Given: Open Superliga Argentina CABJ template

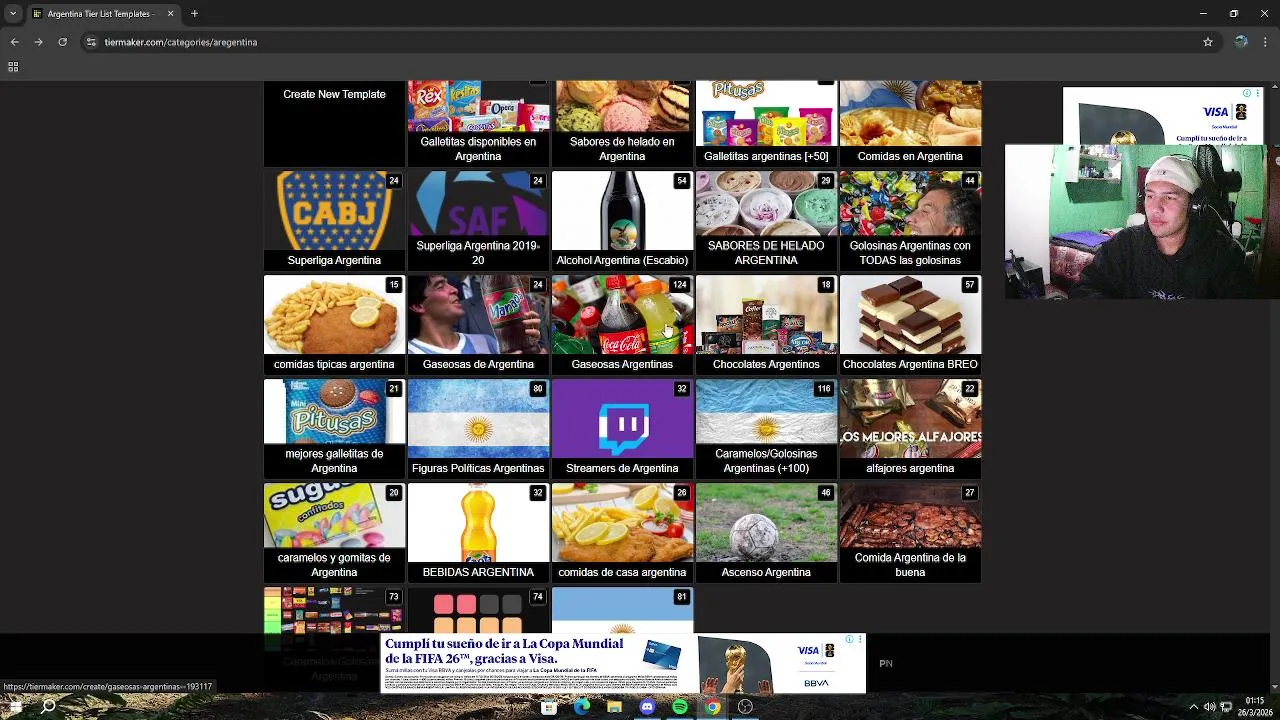Looking at the screenshot, I should click(334, 220).
